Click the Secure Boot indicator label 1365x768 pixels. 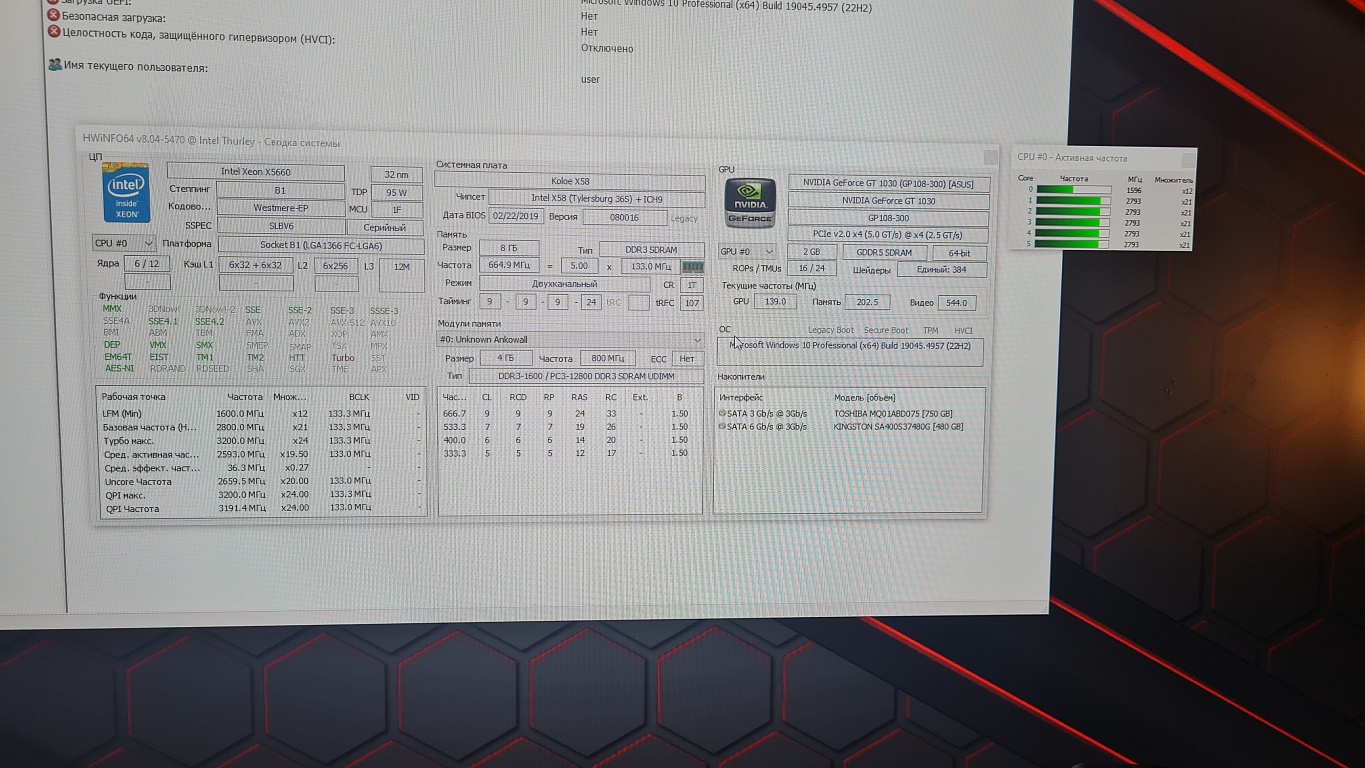point(886,331)
